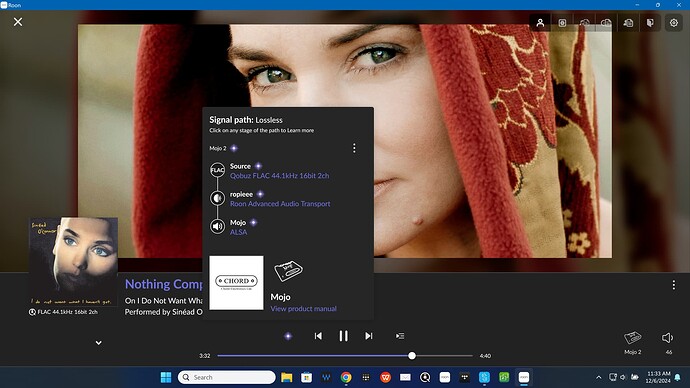
Task: Open the play queue icon
Action: 400,336
